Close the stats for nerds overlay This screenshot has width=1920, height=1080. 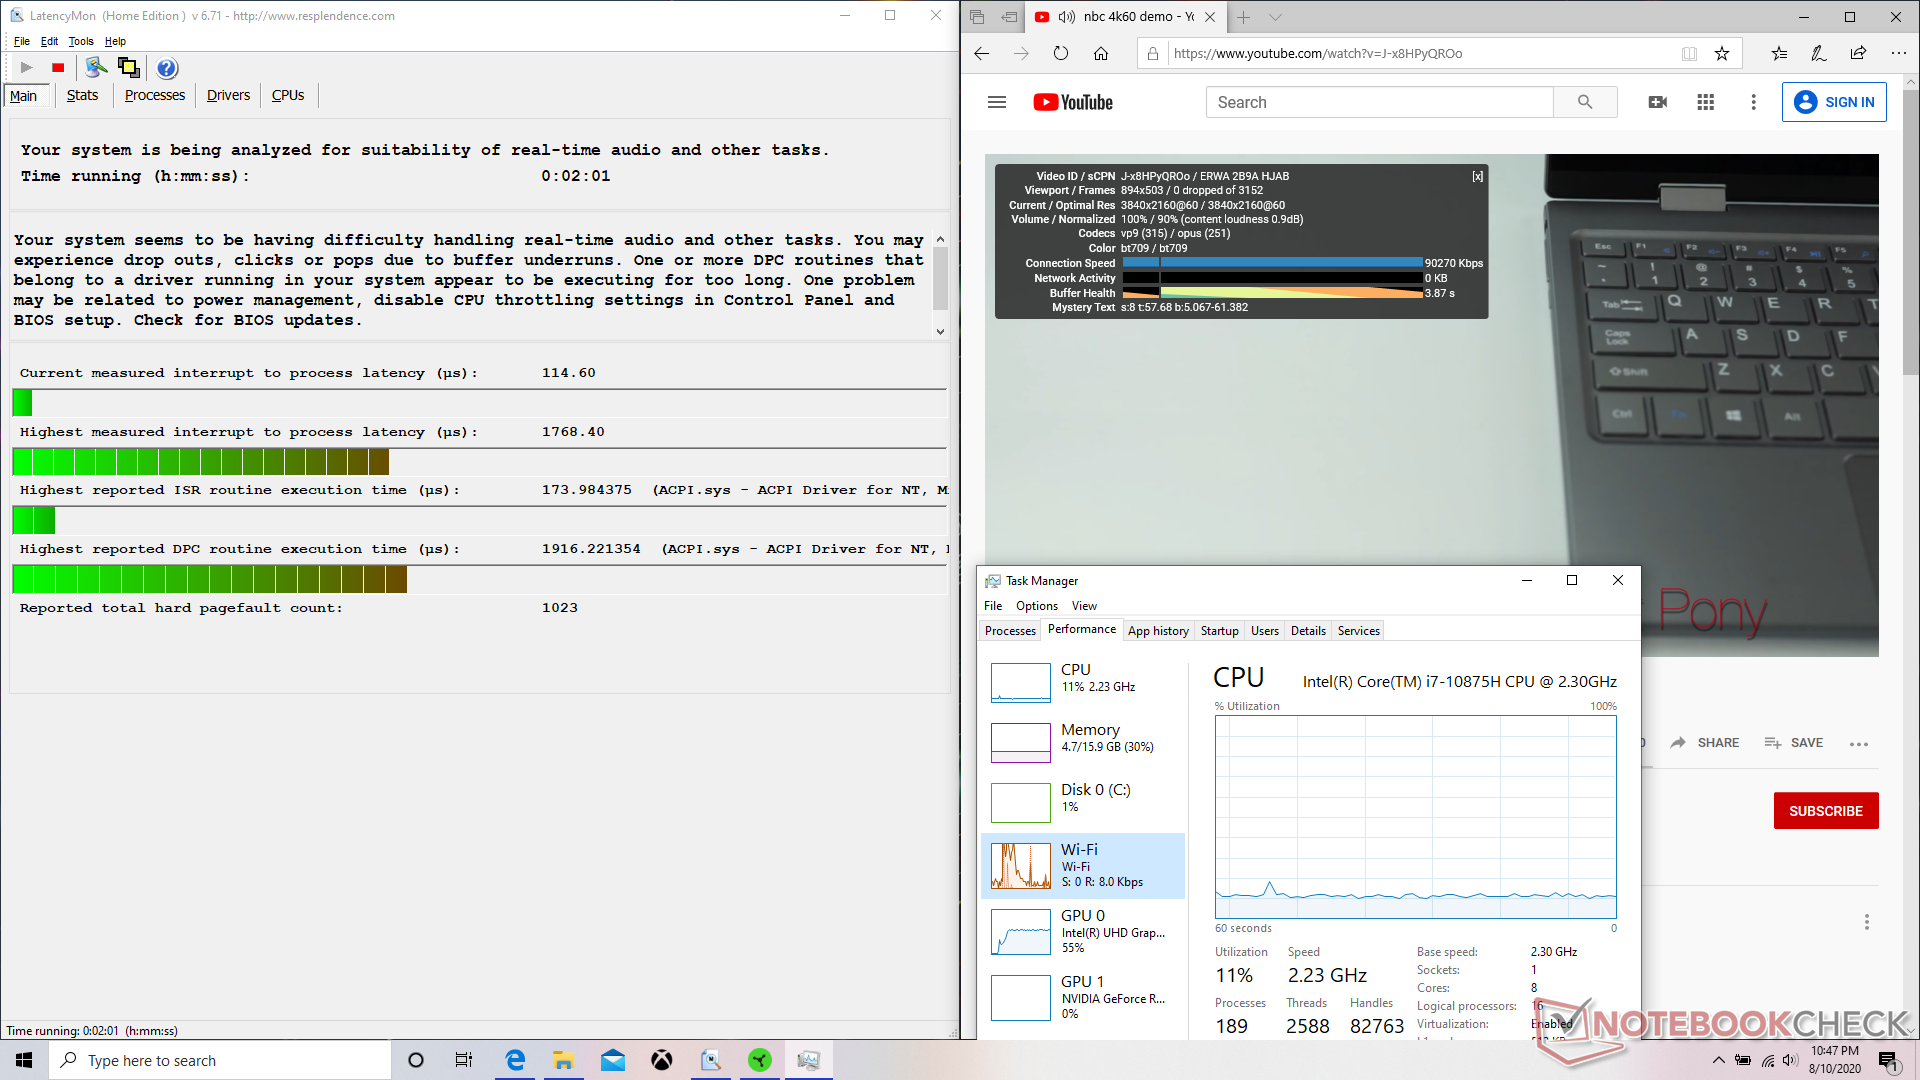(1477, 176)
